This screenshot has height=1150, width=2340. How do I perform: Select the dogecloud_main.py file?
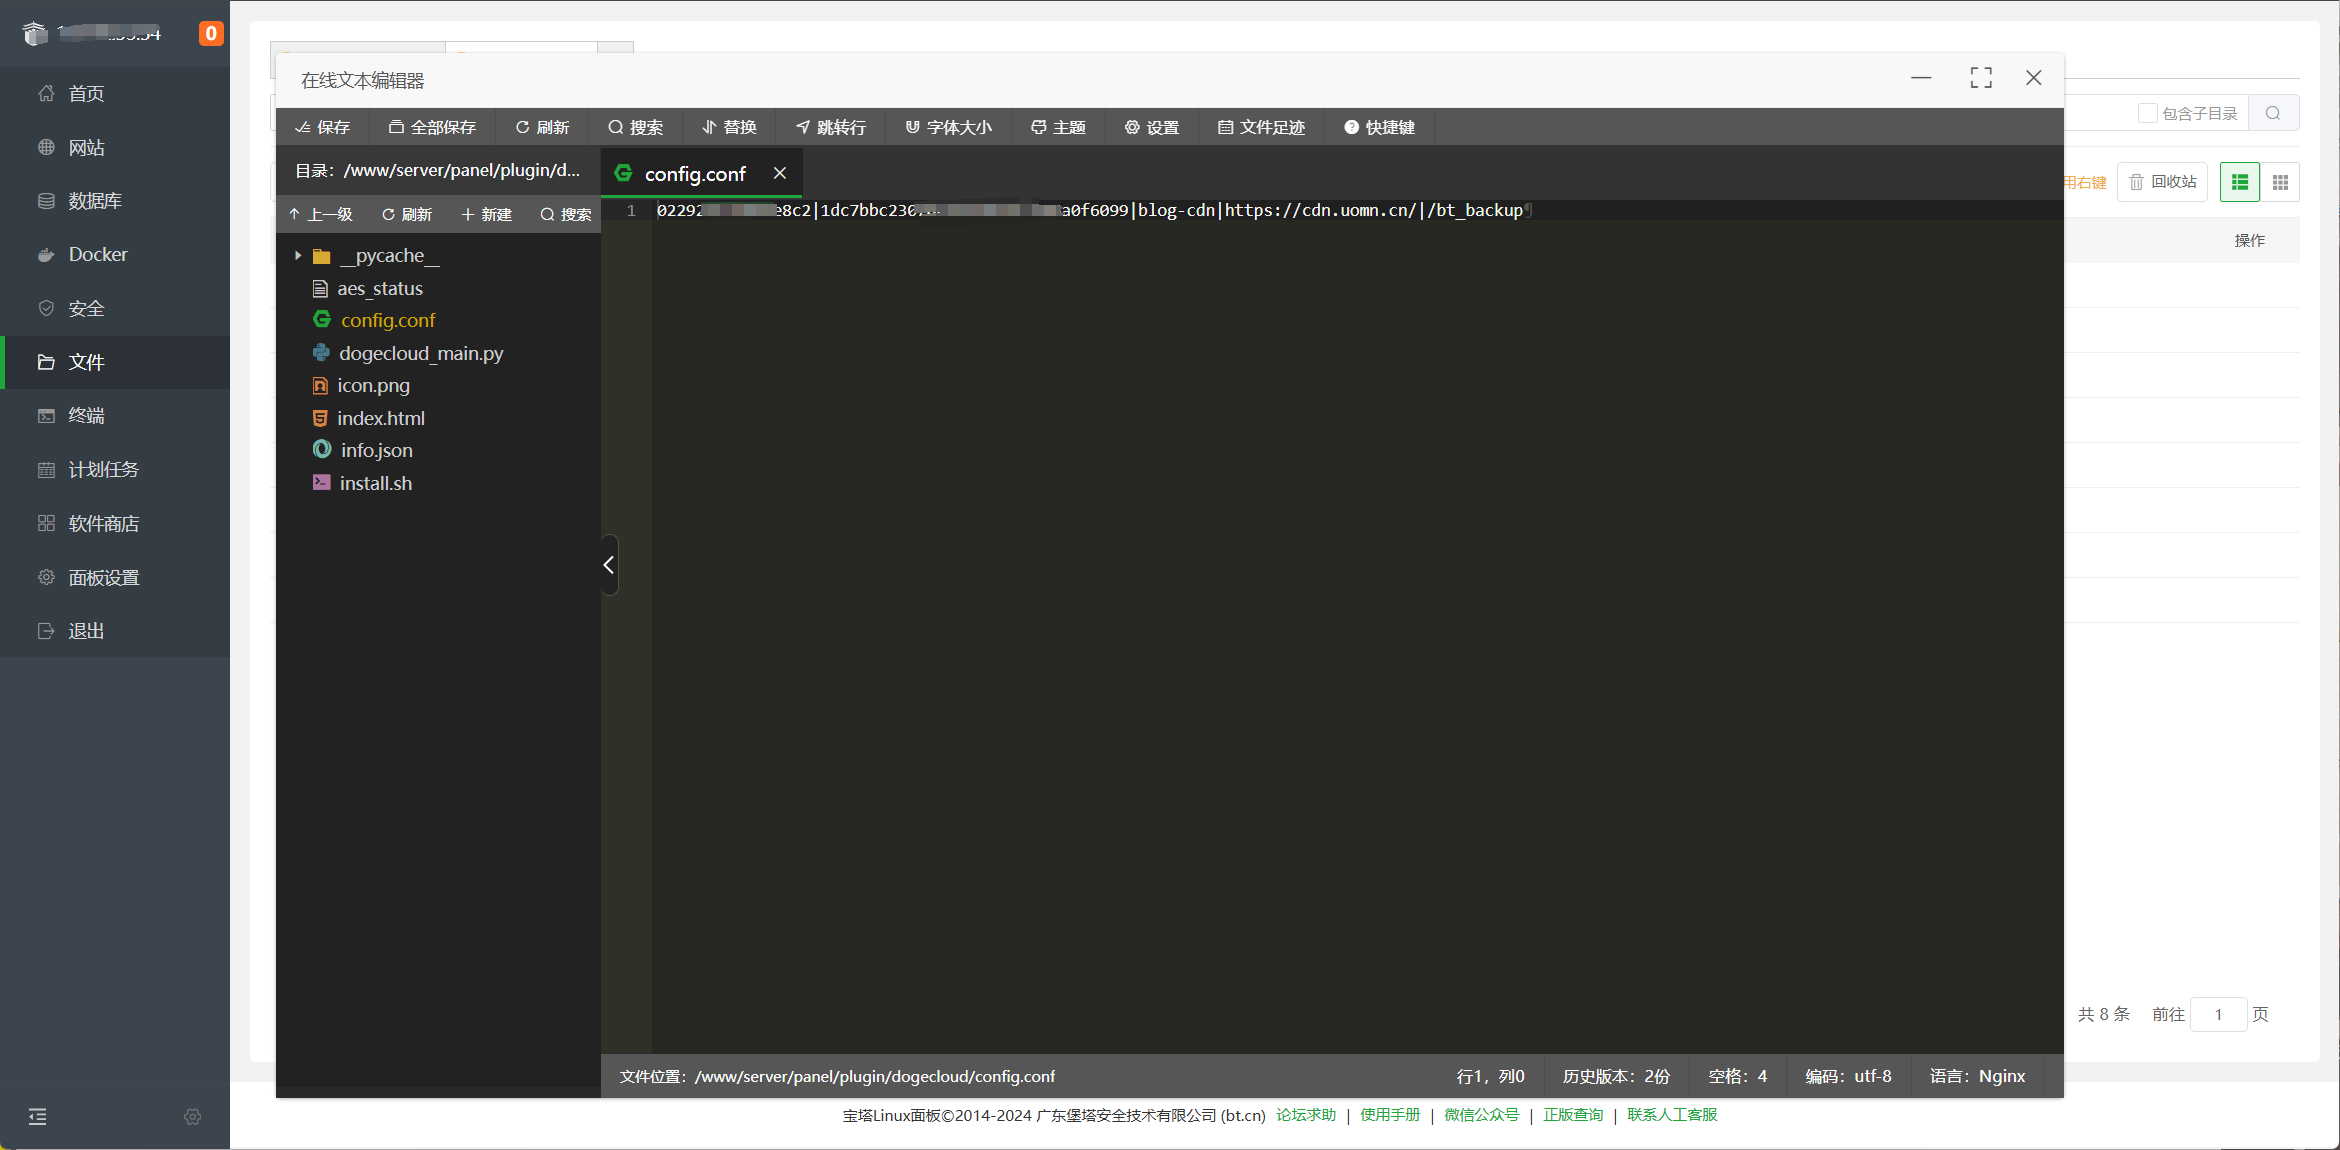(419, 352)
